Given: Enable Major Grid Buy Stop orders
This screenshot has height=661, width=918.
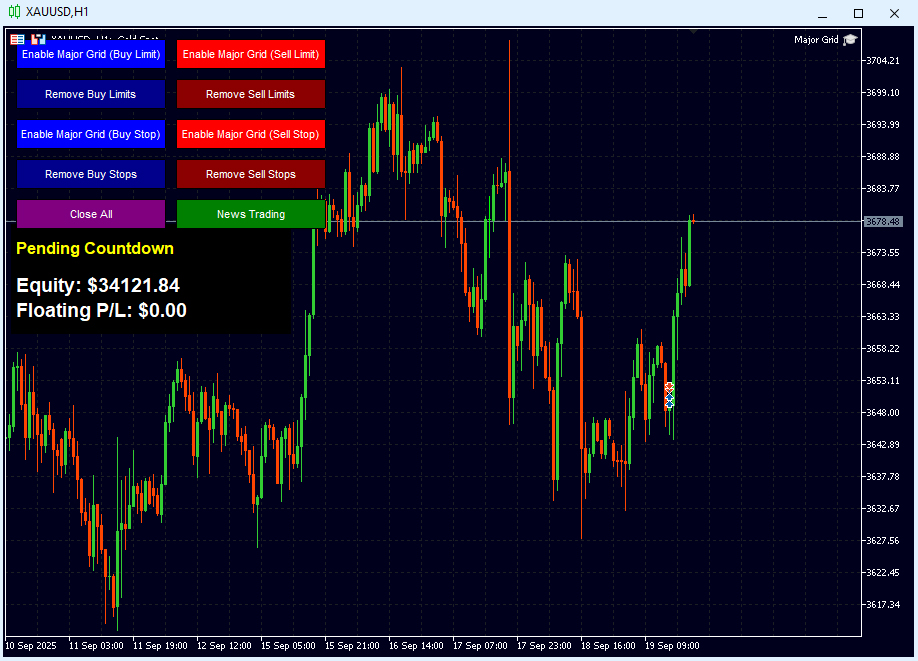Looking at the screenshot, I should click(91, 134).
